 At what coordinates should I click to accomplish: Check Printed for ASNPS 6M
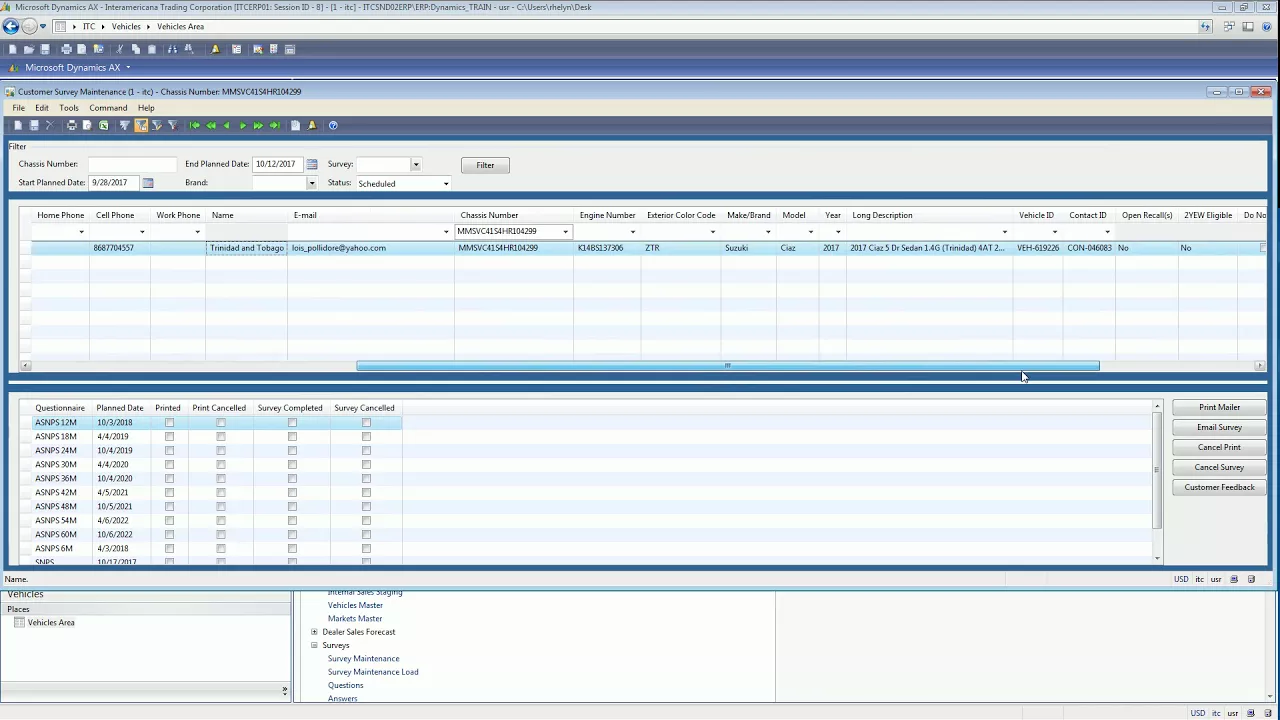pos(169,548)
